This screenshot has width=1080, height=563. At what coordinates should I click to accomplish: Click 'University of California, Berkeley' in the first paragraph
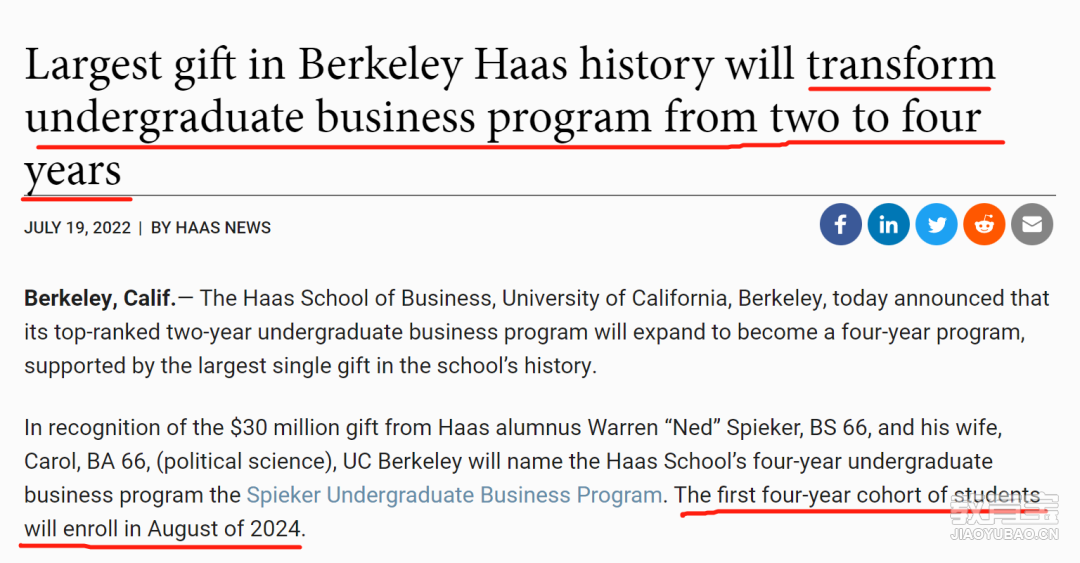tap(662, 299)
